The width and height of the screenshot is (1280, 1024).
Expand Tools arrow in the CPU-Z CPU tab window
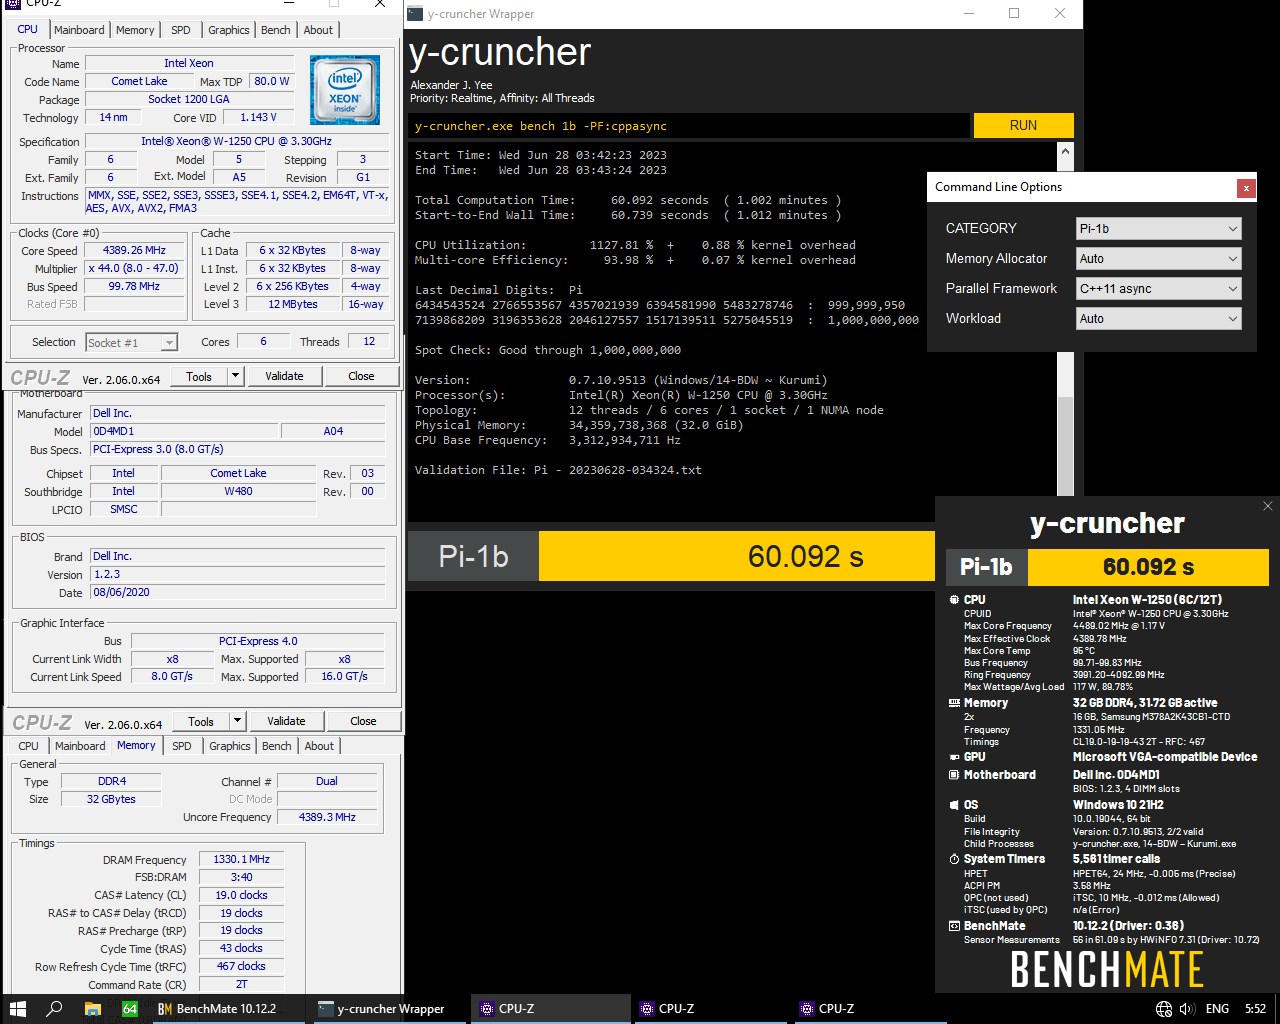(x=236, y=376)
